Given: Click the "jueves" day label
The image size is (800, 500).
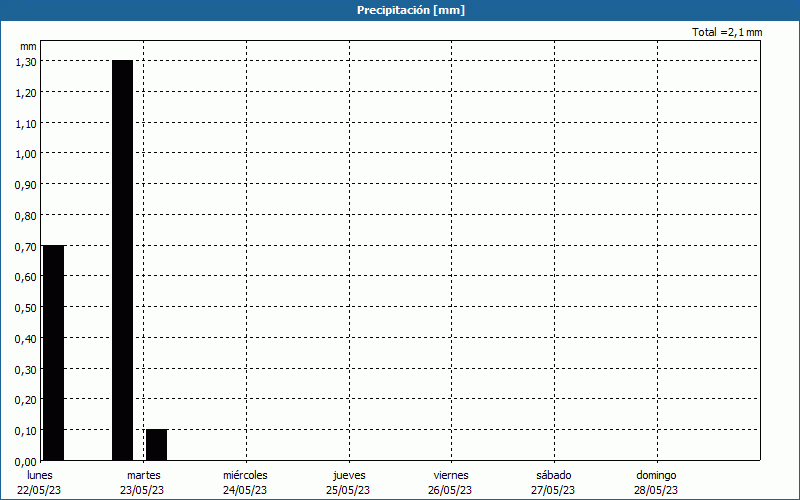Looking at the screenshot, I should pyautogui.click(x=349, y=475).
